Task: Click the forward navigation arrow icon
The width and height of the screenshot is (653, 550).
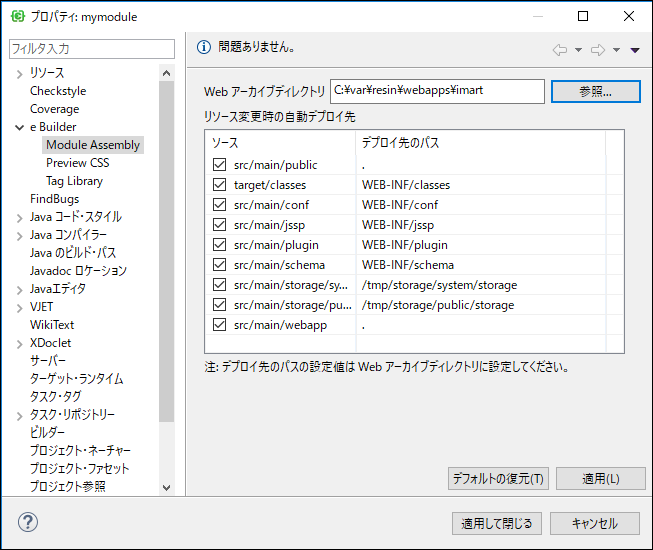Action: [x=598, y=50]
